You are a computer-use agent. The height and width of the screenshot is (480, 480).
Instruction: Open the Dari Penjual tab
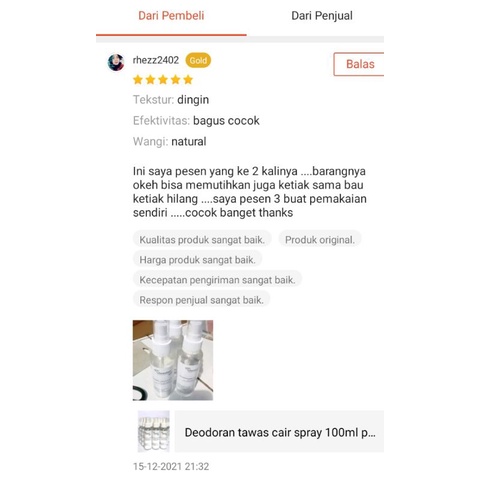[x=322, y=16]
